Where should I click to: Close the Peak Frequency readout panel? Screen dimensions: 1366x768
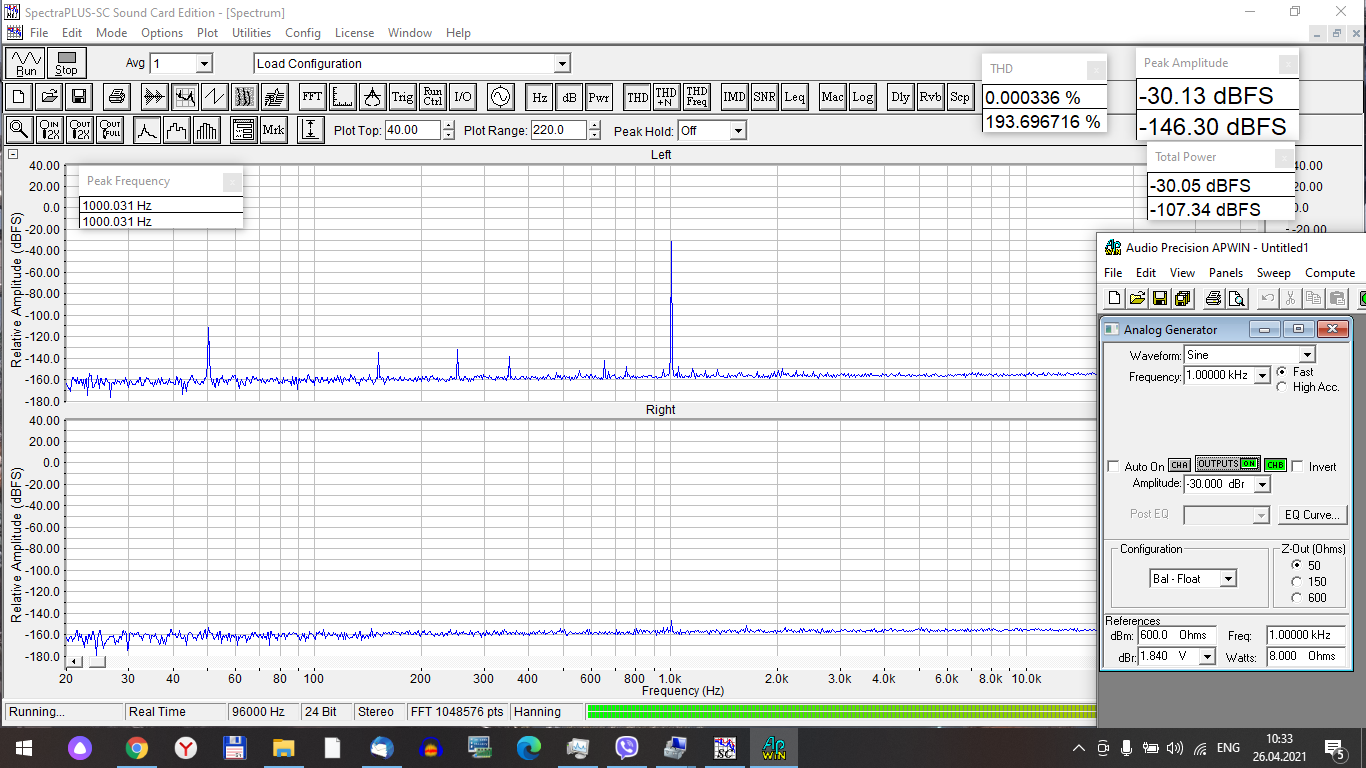point(232,182)
